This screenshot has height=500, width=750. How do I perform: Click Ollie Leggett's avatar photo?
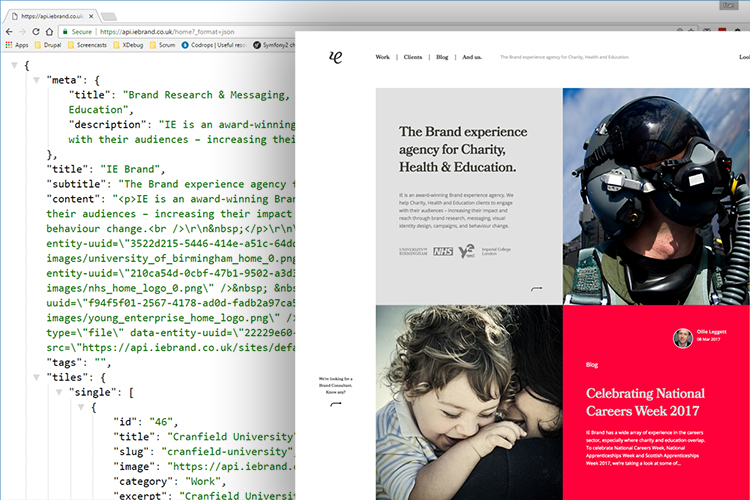tap(683, 338)
